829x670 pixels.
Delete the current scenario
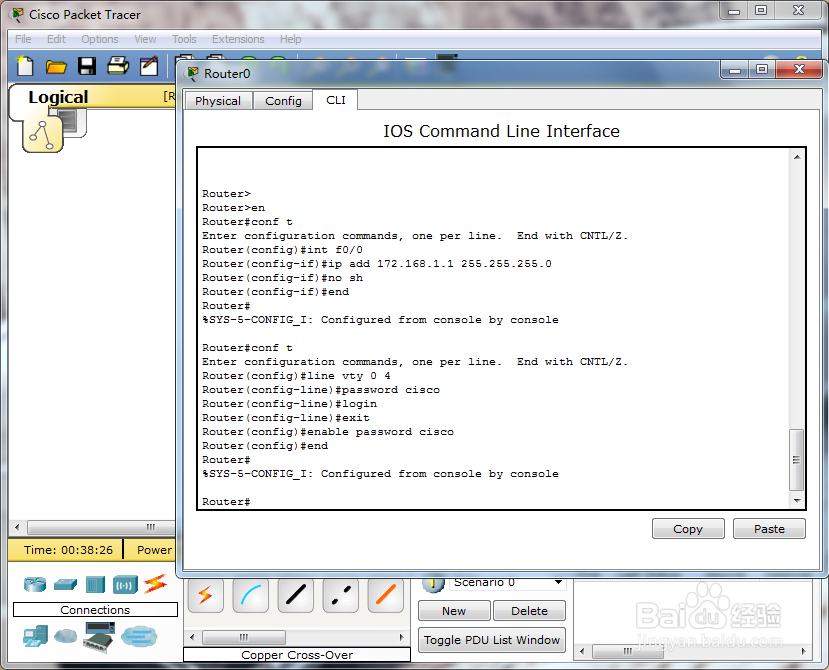pyautogui.click(x=529, y=611)
